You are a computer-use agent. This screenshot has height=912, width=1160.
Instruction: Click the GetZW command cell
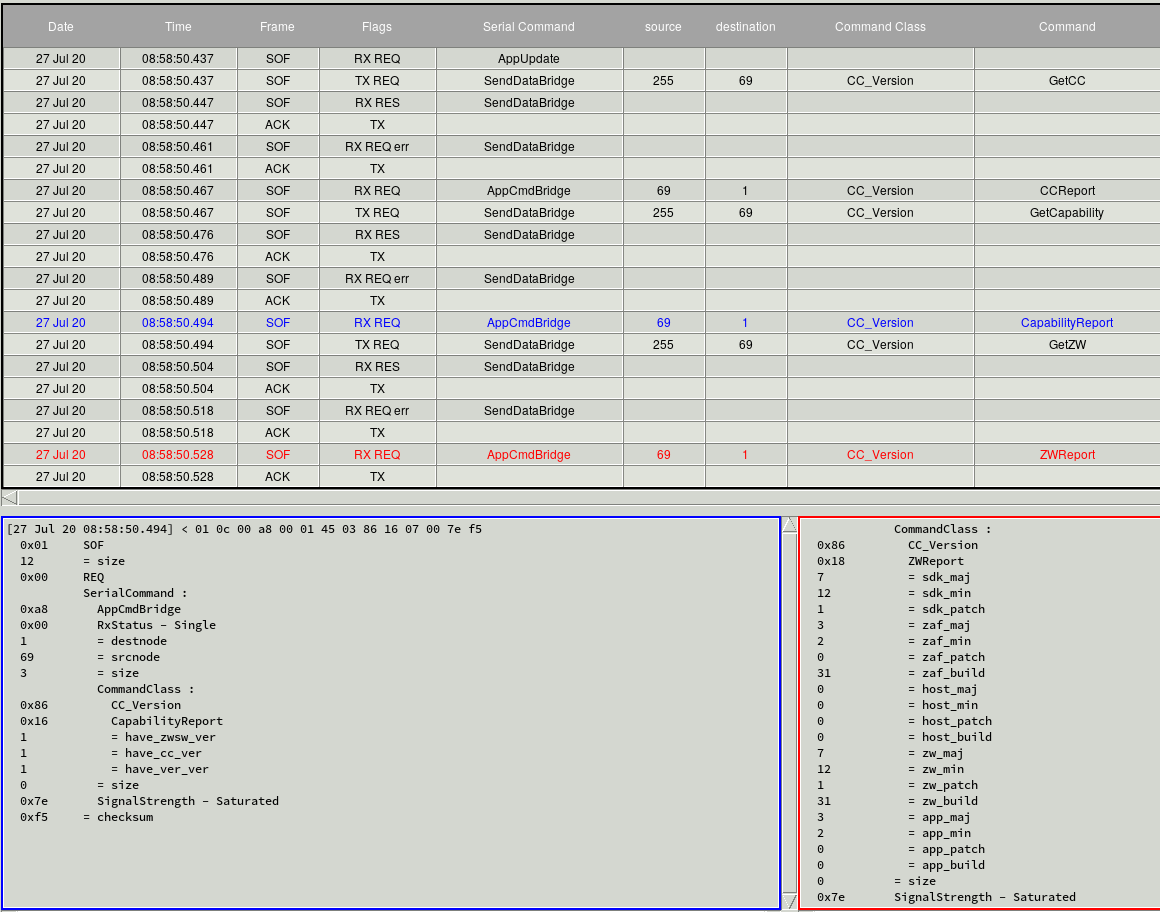click(x=1067, y=345)
